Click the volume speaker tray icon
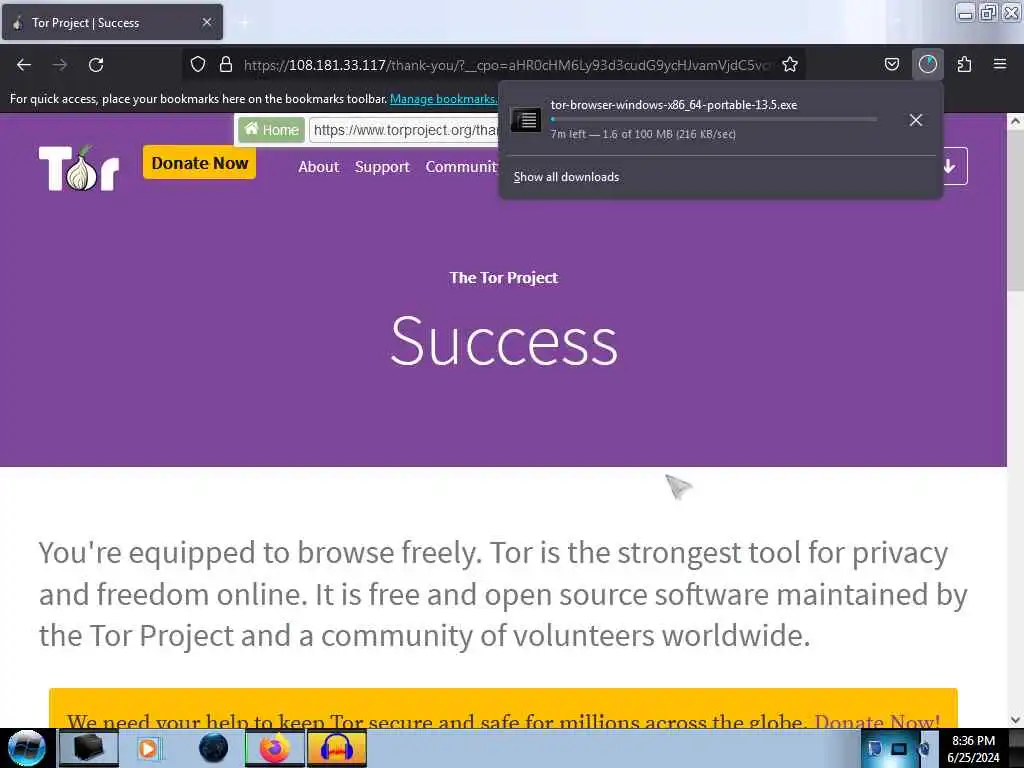Screen dimensions: 1024x768 (x=923, y=748)
